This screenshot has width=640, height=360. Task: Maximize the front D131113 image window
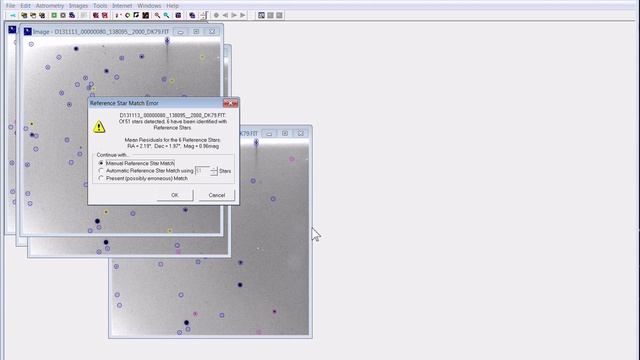[x=196, y=31]
